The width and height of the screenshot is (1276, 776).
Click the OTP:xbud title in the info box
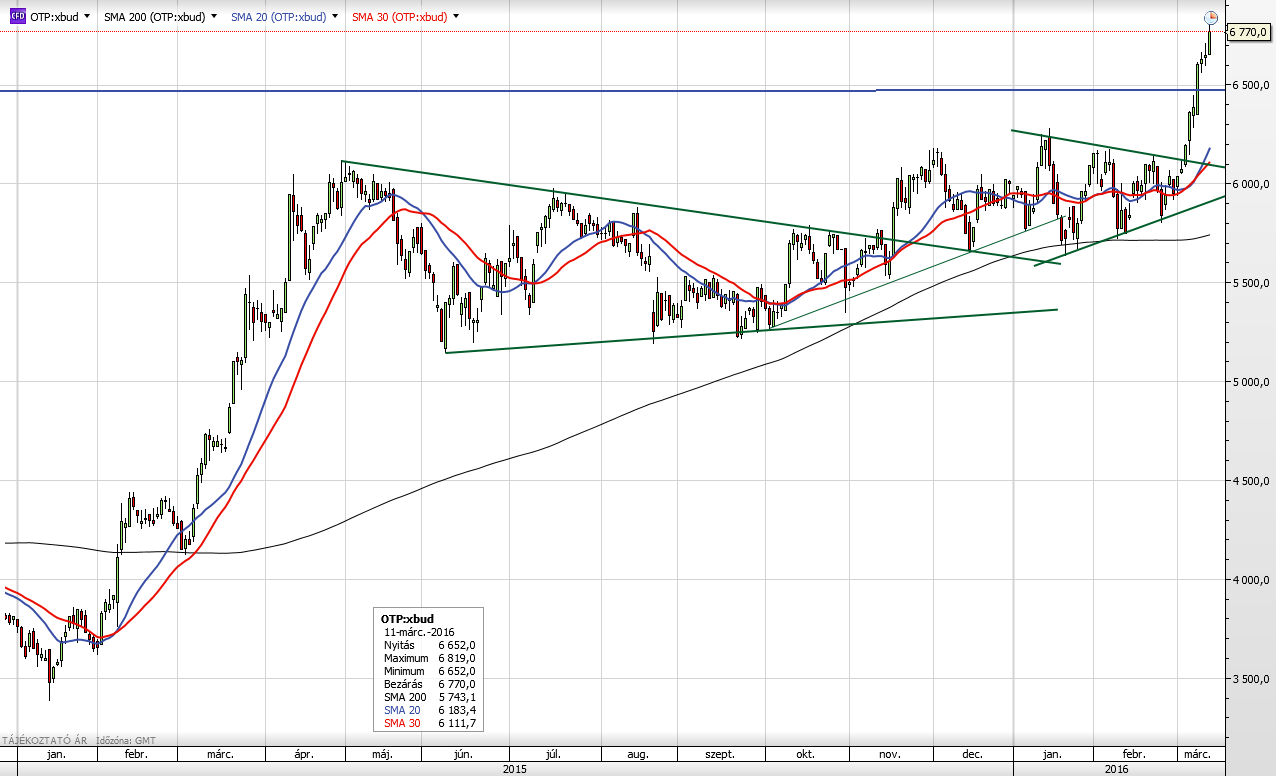(406, 619)
